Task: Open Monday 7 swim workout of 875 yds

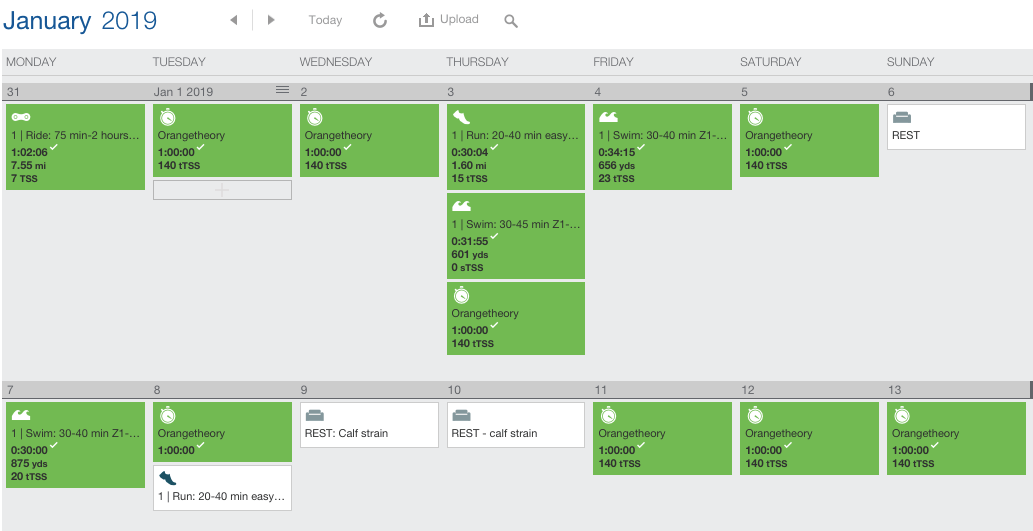Action: (75, 445)
